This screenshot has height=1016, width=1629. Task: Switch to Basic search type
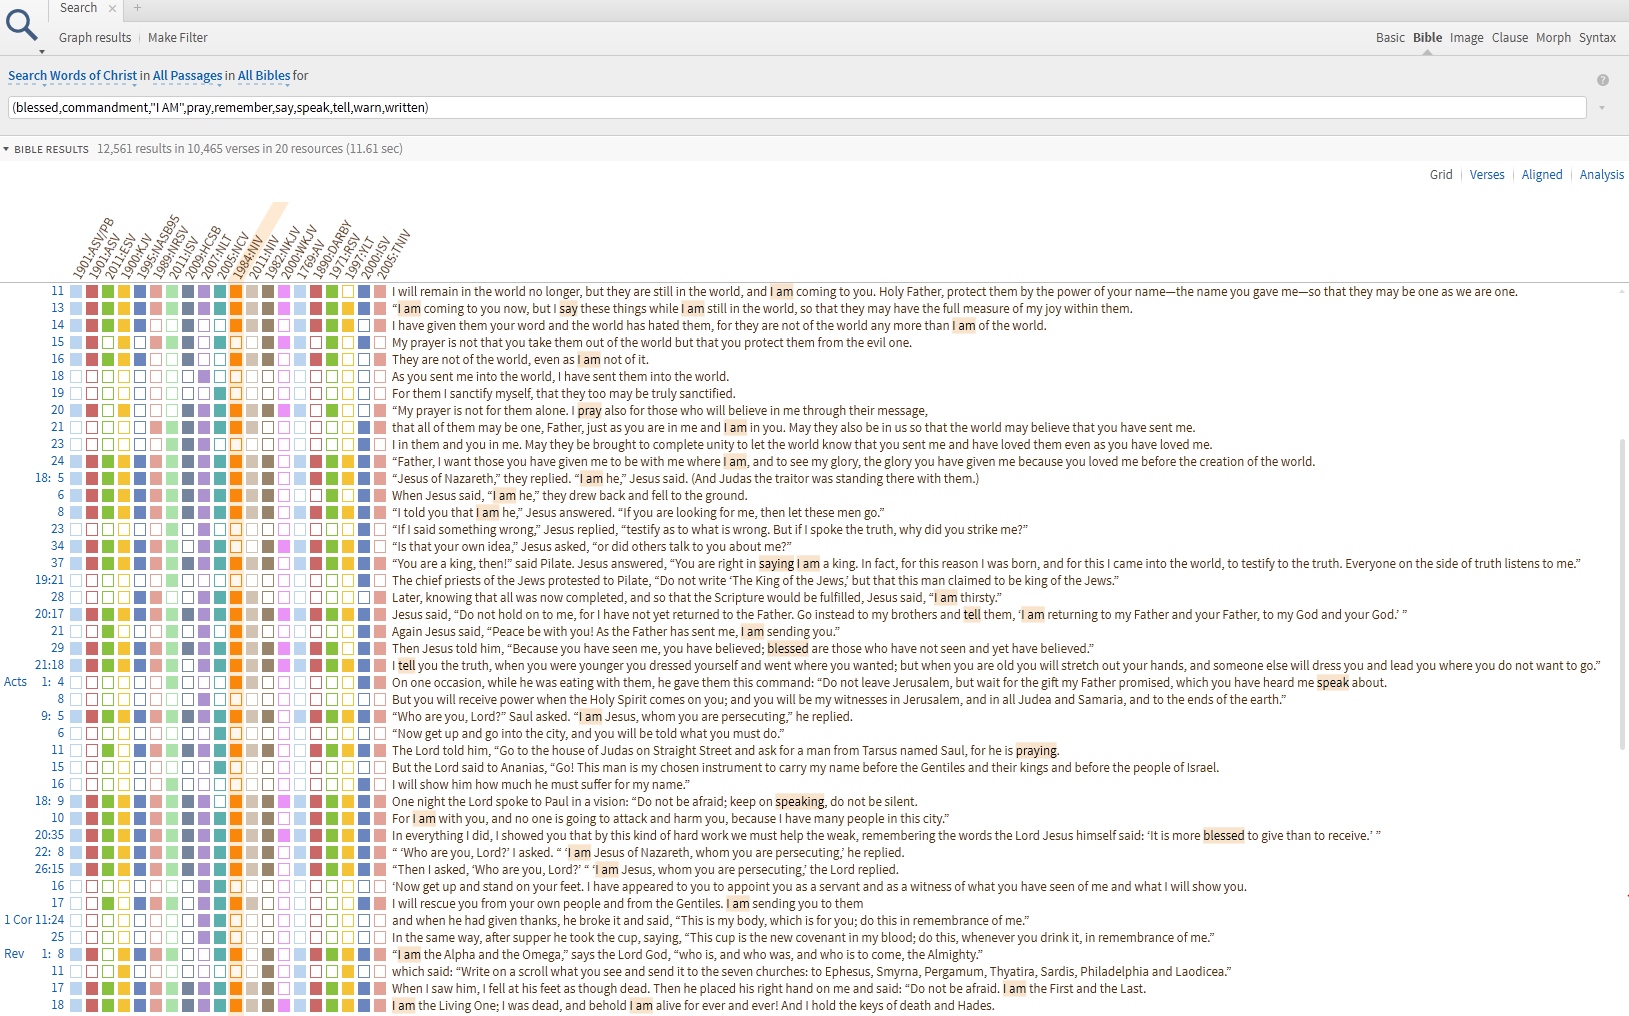coord(1390,38)
